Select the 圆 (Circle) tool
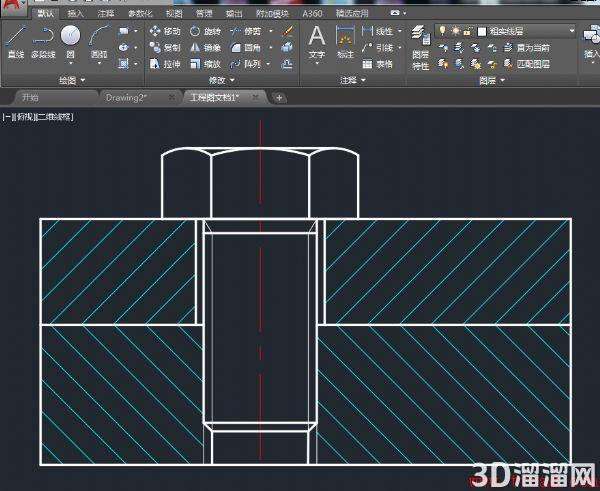This screenshot has height=491, width=600. pyautogui.click(x=70, y=42)
